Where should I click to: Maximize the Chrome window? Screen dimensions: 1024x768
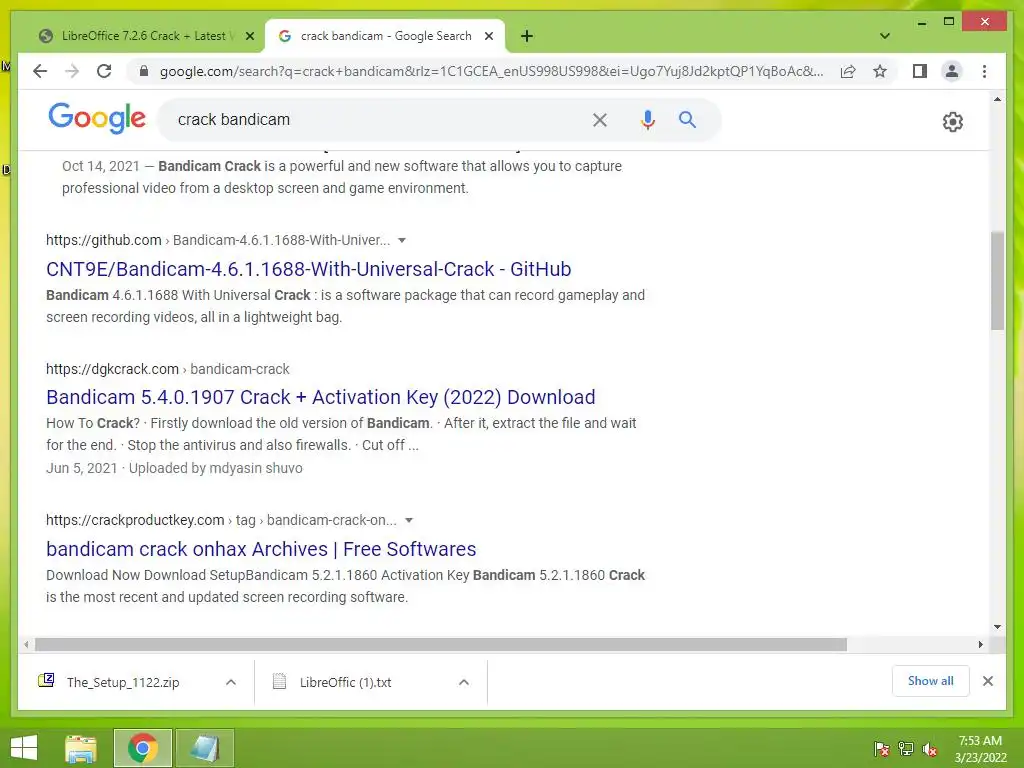click(x=949, y=22)
